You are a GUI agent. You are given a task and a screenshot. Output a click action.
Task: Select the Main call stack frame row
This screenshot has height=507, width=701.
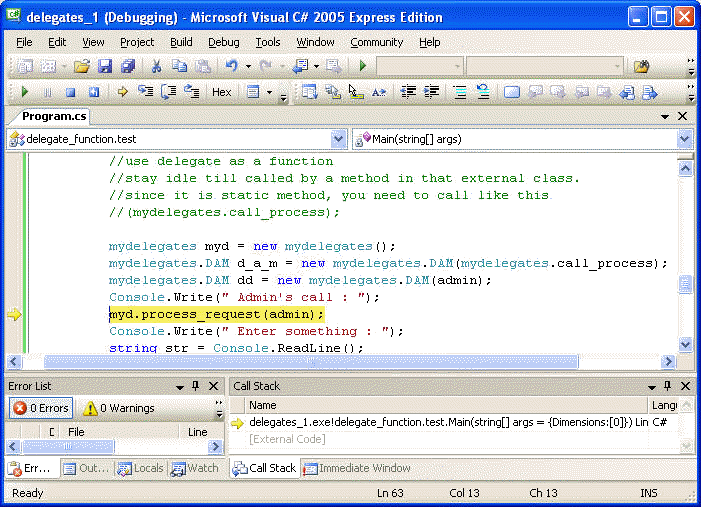(x=450, y=423)
